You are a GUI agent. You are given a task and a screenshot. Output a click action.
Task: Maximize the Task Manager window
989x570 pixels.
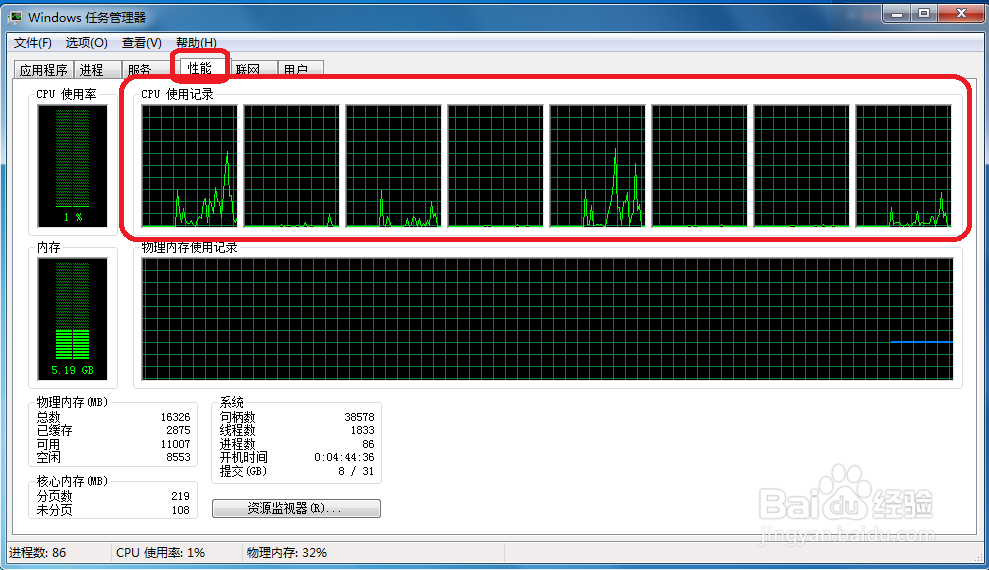coord(924,13)
